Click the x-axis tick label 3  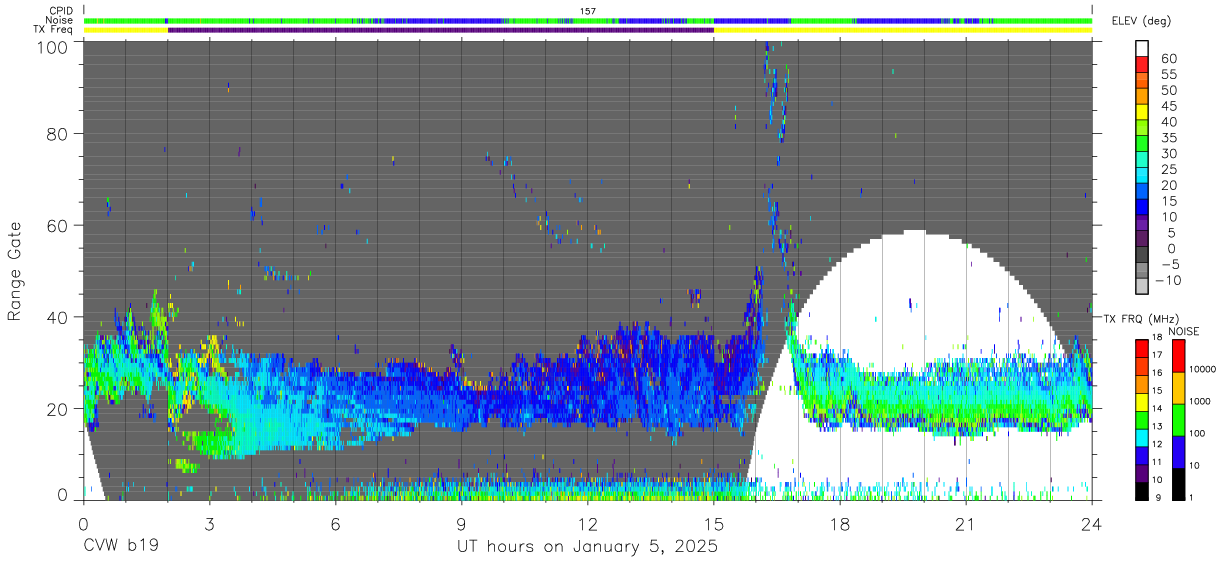tap(209, 524)
